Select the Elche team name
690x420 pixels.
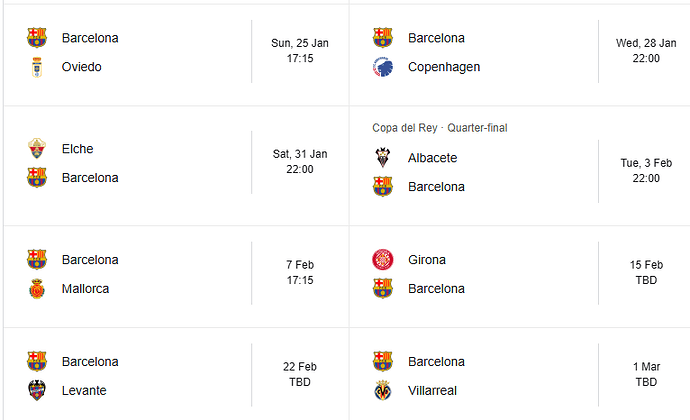pos(78,149)
